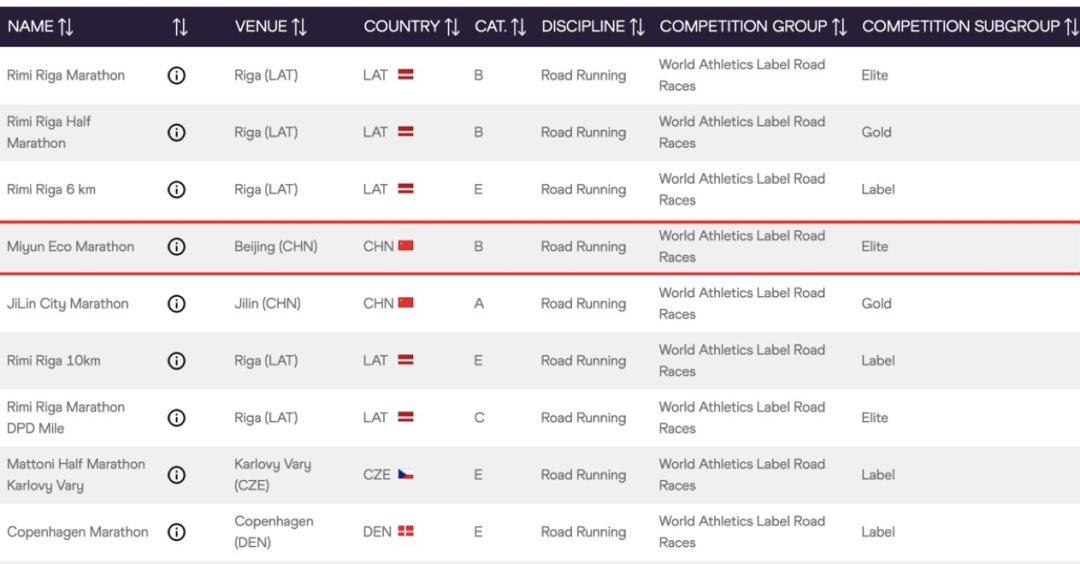Click info icon for Rimi Riga Half Marathon

point(177,132)
